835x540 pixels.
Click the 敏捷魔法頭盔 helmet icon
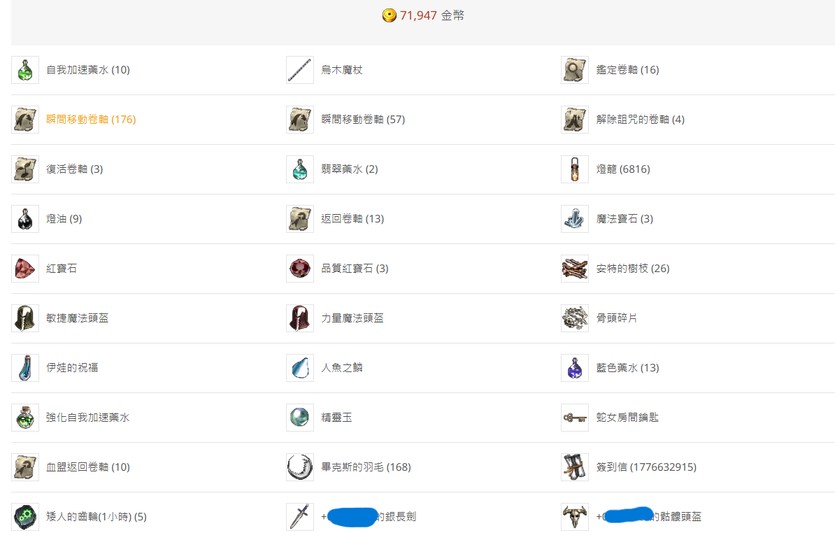click(25, 318)
